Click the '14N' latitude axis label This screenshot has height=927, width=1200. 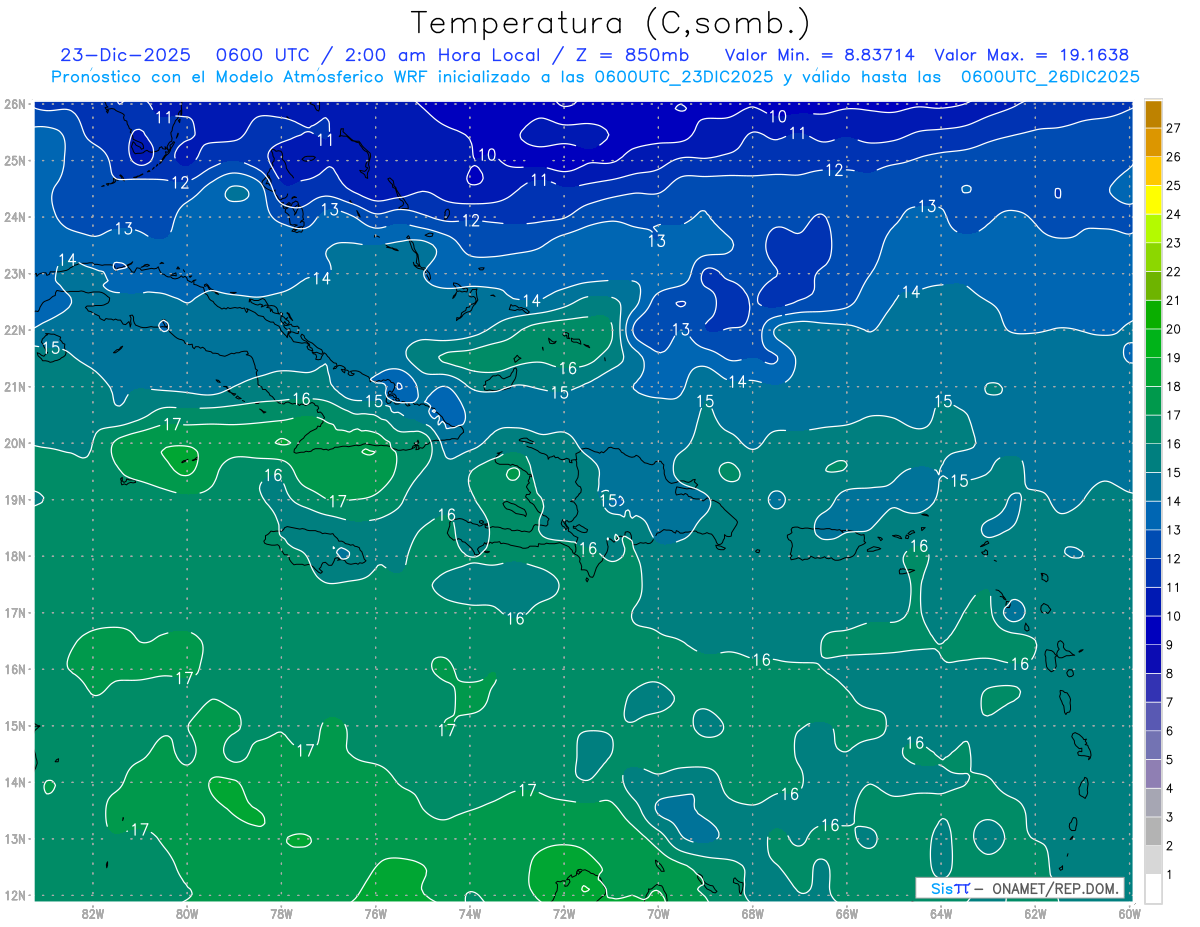[x=15, y=781]
